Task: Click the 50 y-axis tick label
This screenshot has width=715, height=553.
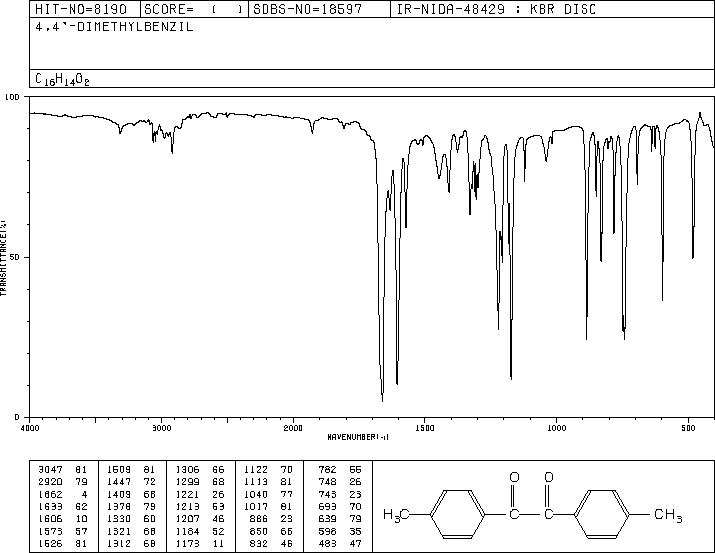Action: 15,257
